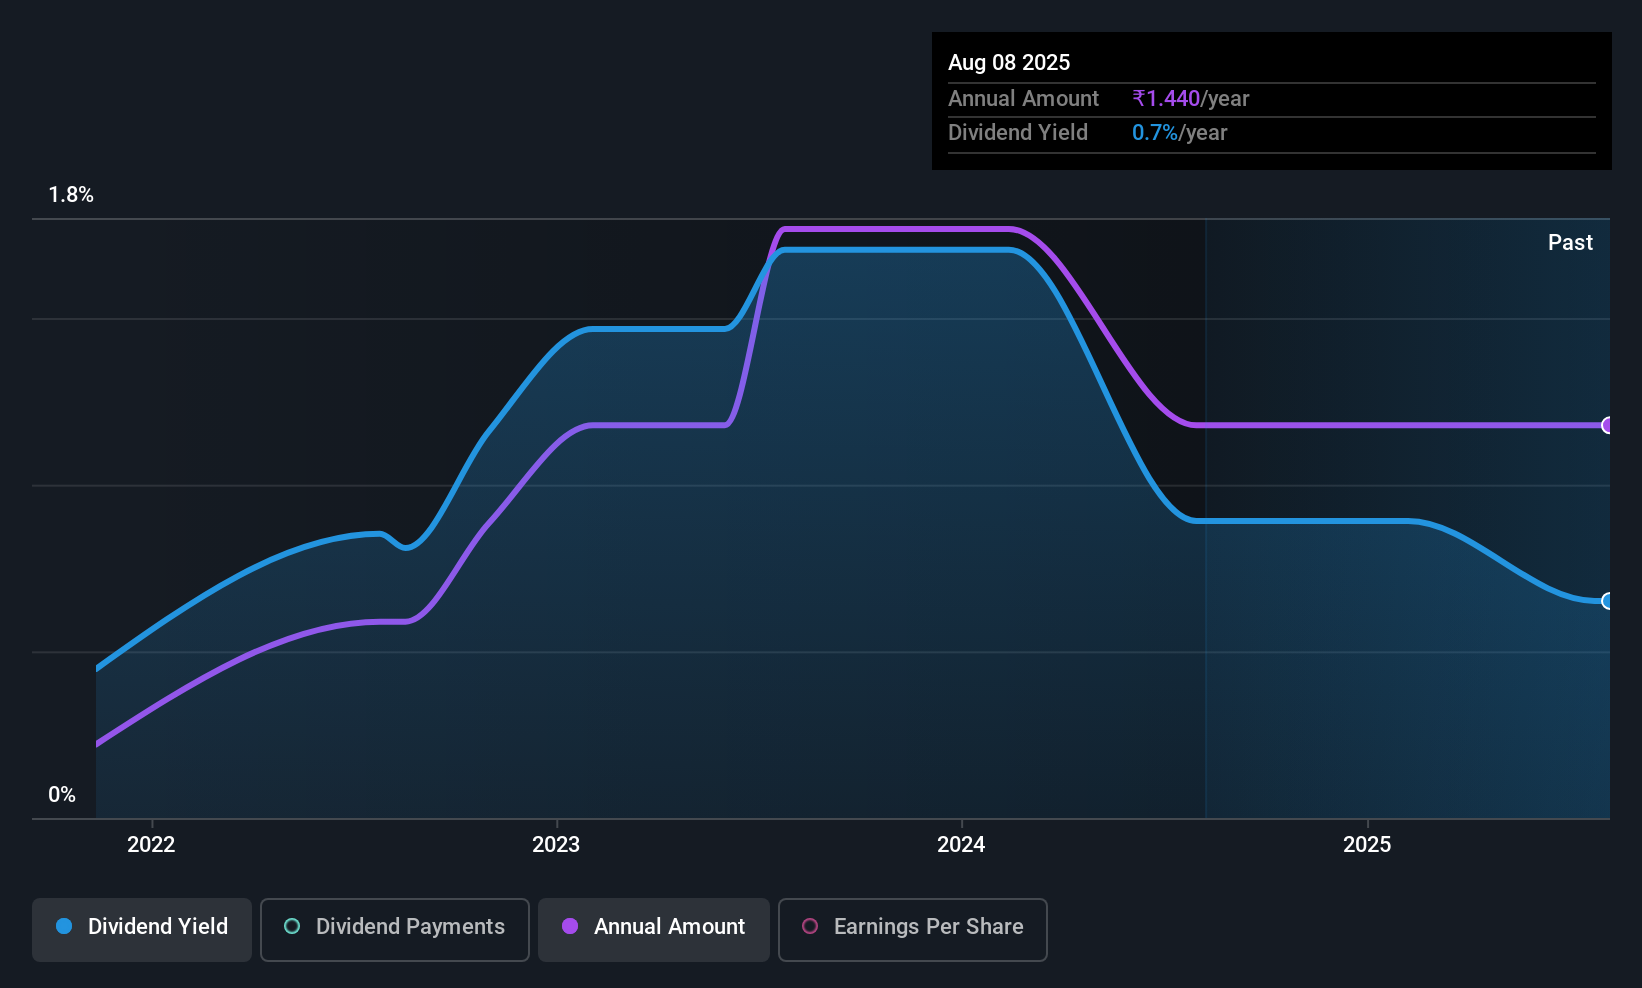Click the 0.7%/year dividend yield value
The width and height of the screenshot is (1642, 988).
1179,133
